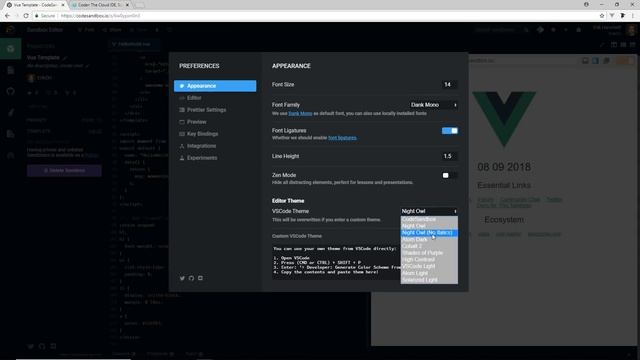Click the user avatar in the editor header
640x360 pixels.
(x=631, y=30)
